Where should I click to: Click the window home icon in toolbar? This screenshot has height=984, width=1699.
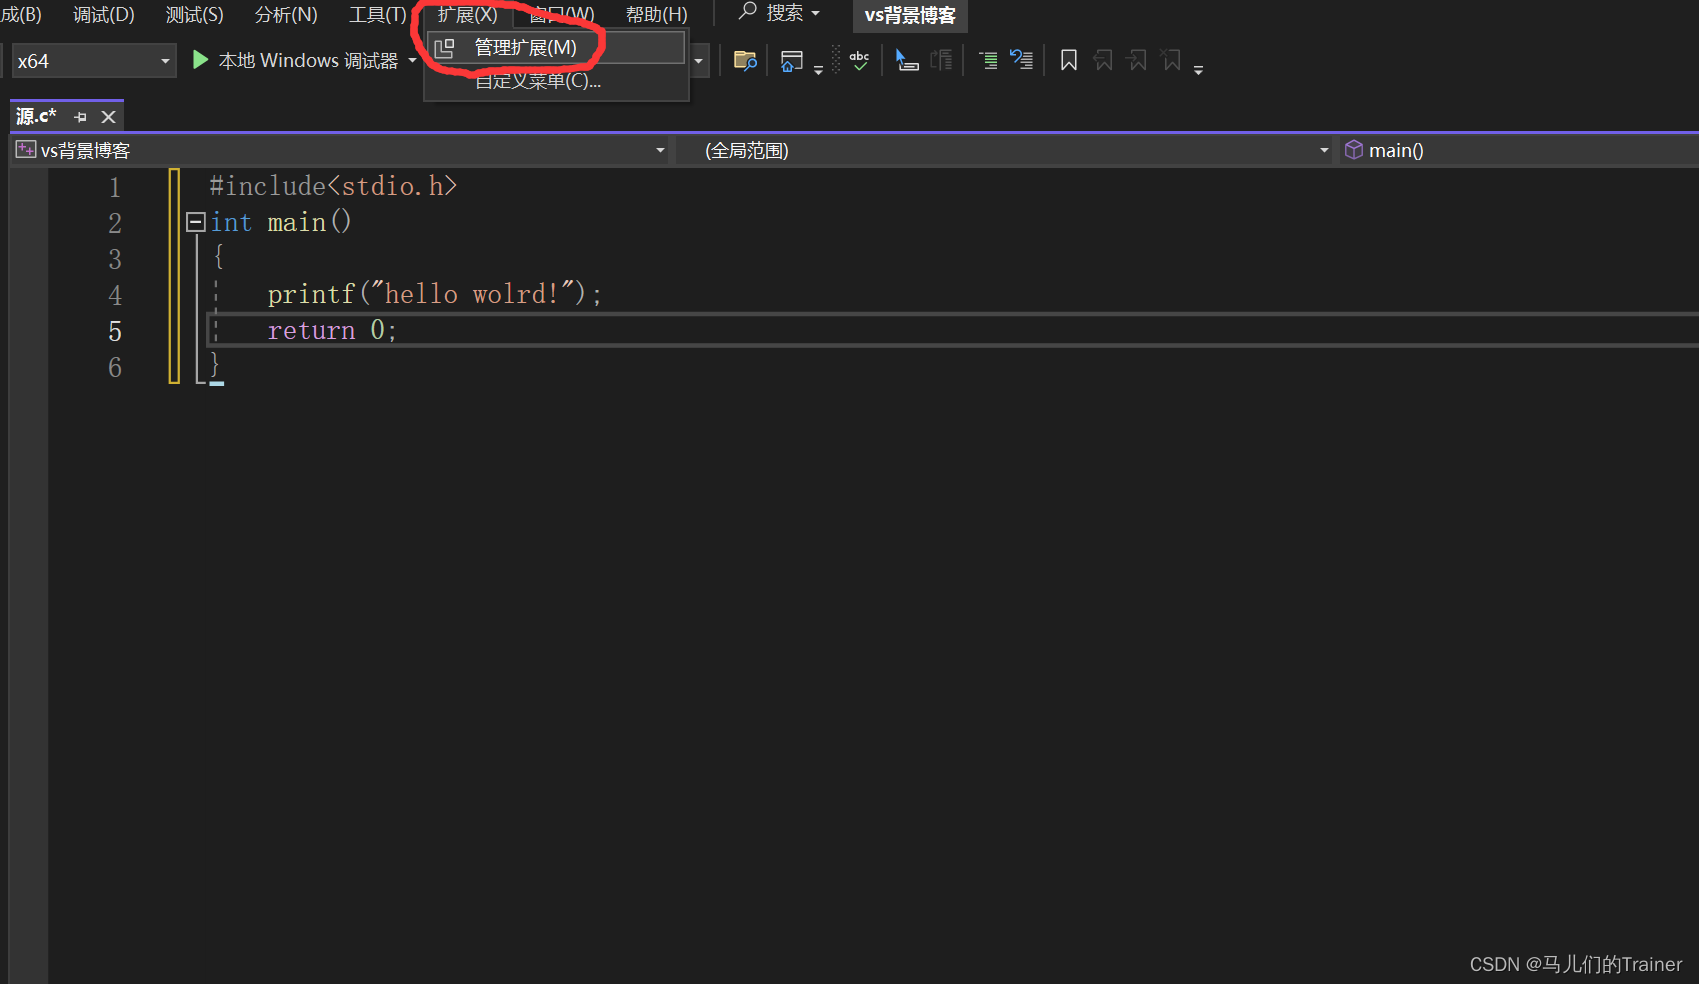[x=792, y=61]
